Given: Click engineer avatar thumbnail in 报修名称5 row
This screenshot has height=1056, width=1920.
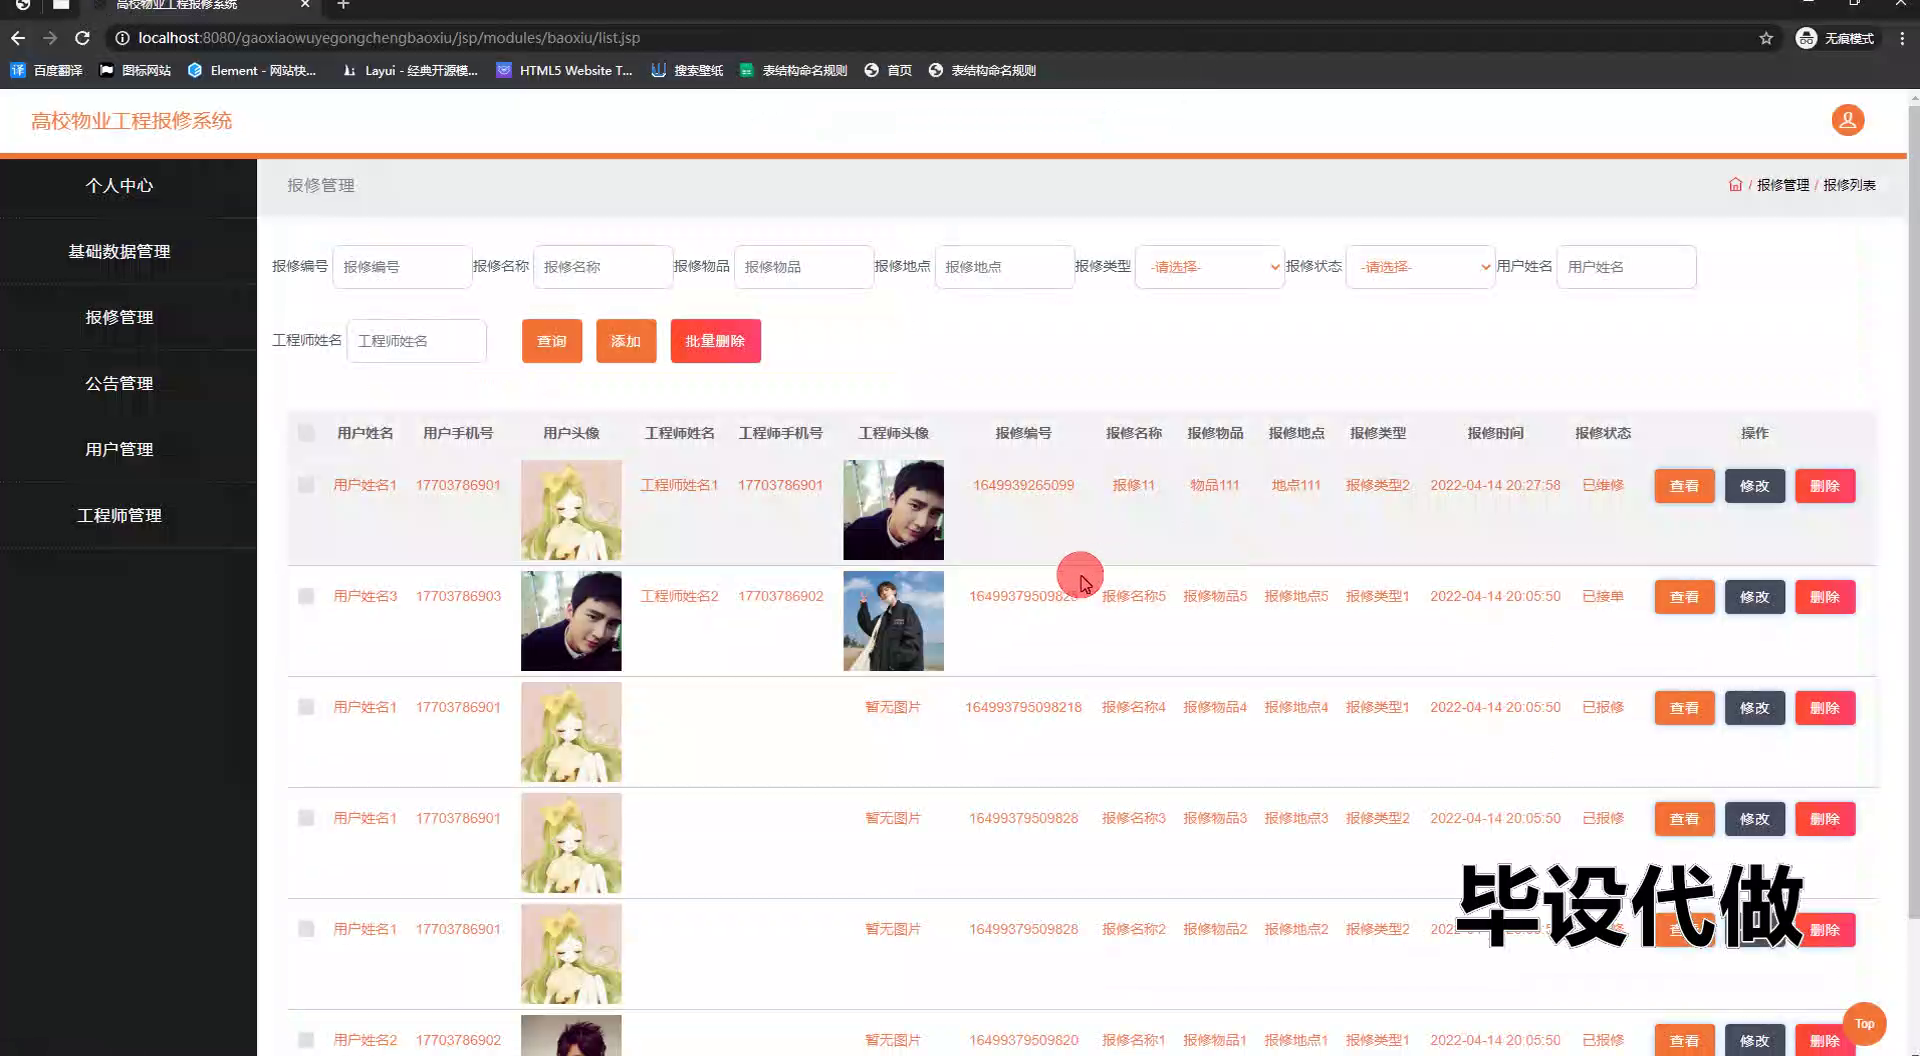Looking at the screenshot, I should tap(893, 621).
